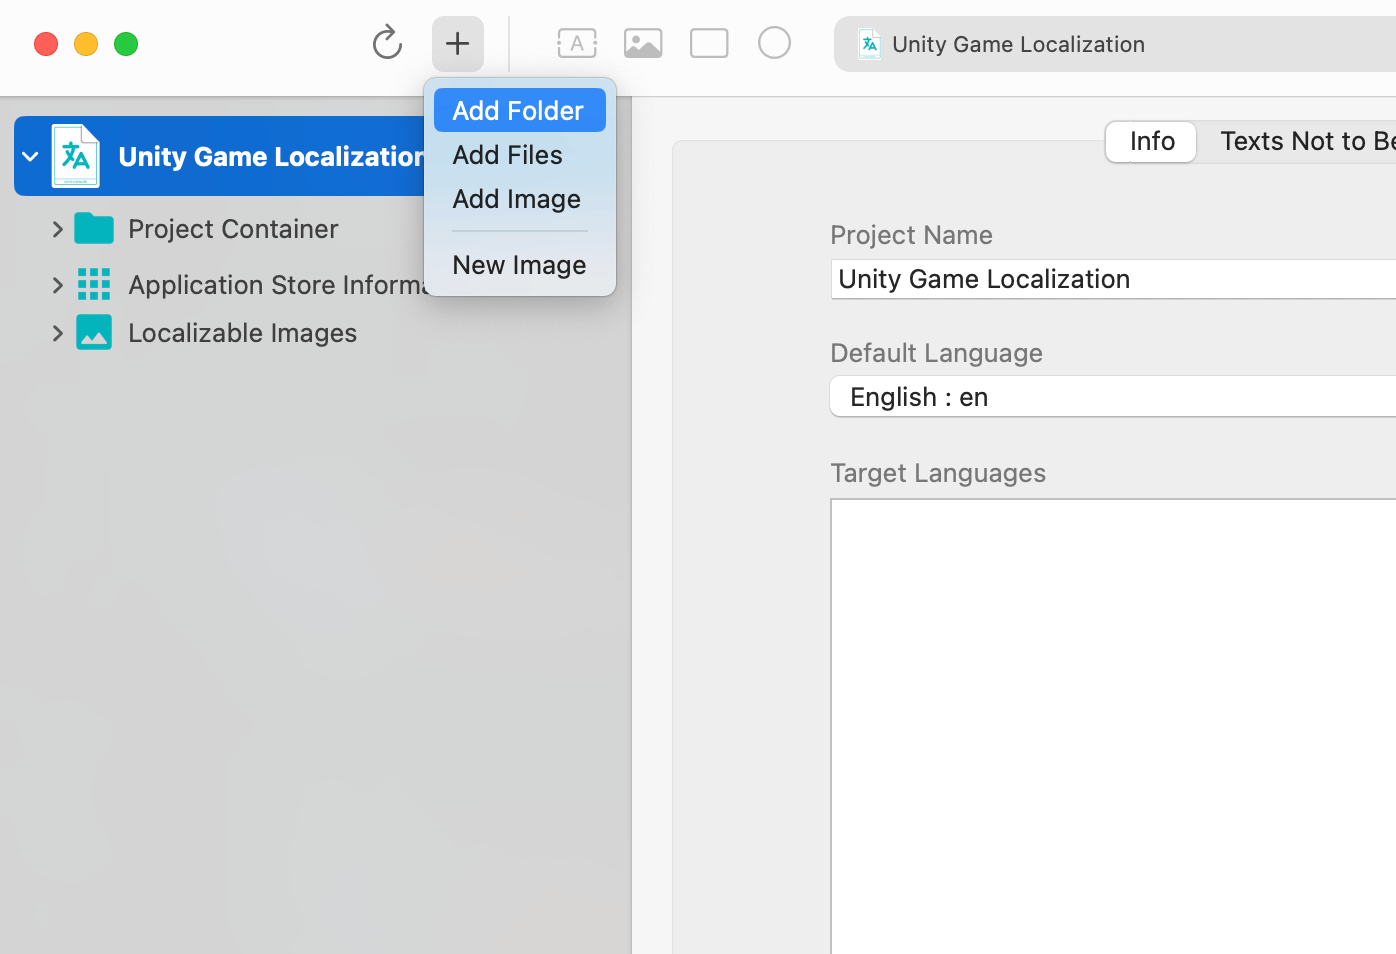Click the Project Container folder icon
1396x954 pixels.
pyautogui.click(x=94, y=228)
